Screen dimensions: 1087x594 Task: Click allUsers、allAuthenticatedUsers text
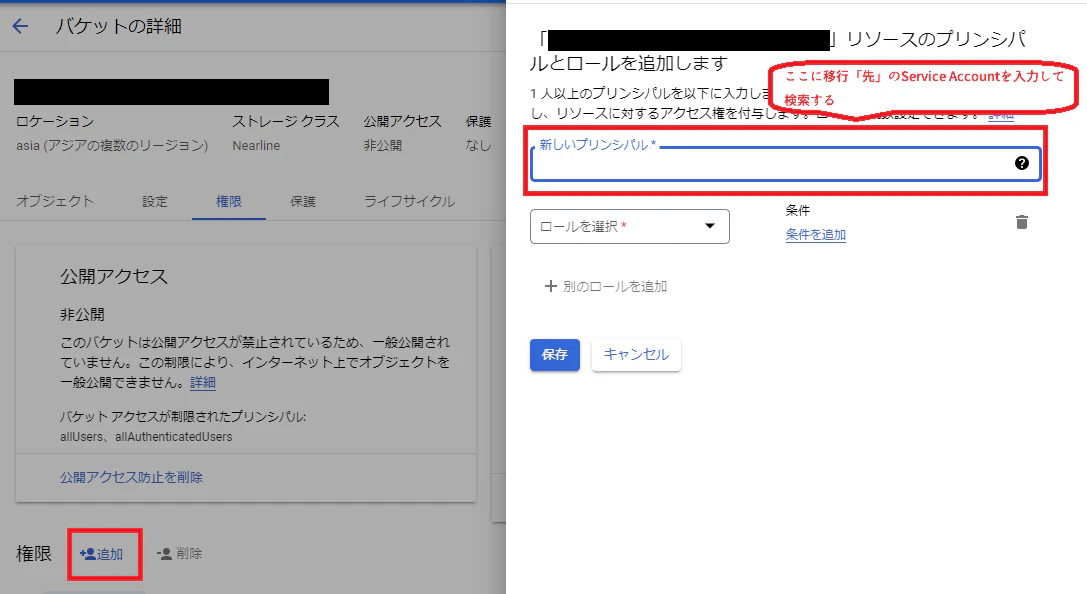[146, 437]
